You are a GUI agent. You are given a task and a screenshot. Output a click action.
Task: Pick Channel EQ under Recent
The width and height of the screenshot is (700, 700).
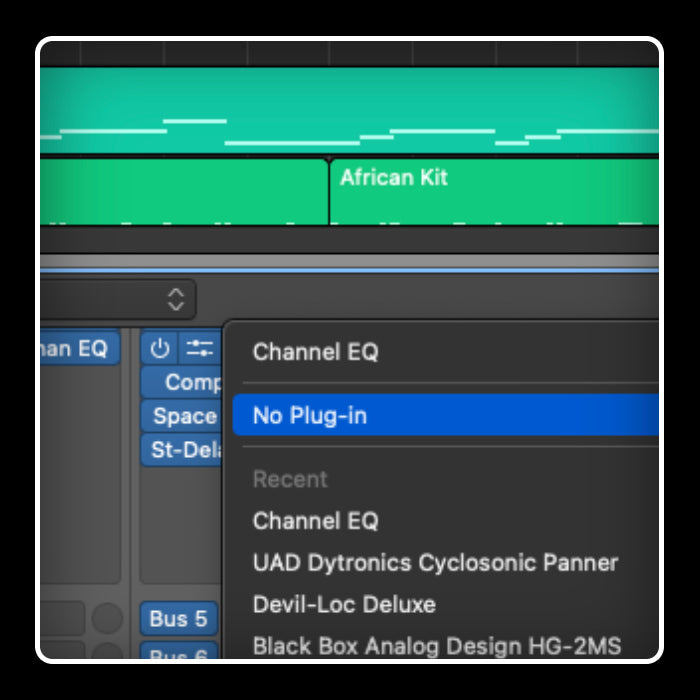tap(316, 521)
